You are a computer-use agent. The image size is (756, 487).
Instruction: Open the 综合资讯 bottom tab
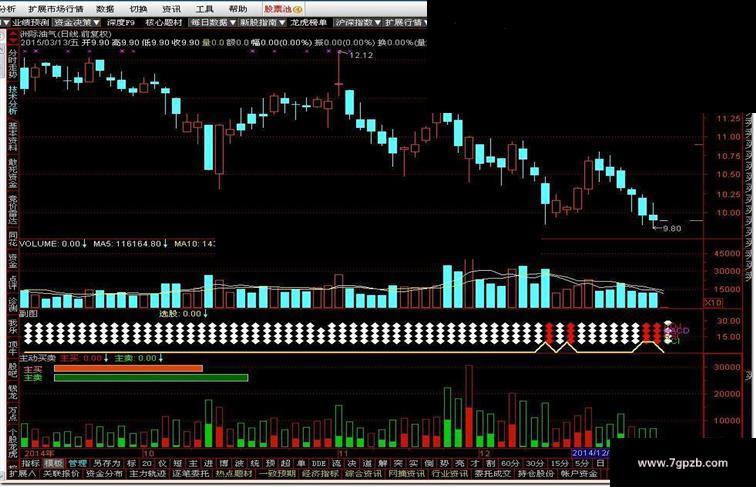tap(364, 474)
